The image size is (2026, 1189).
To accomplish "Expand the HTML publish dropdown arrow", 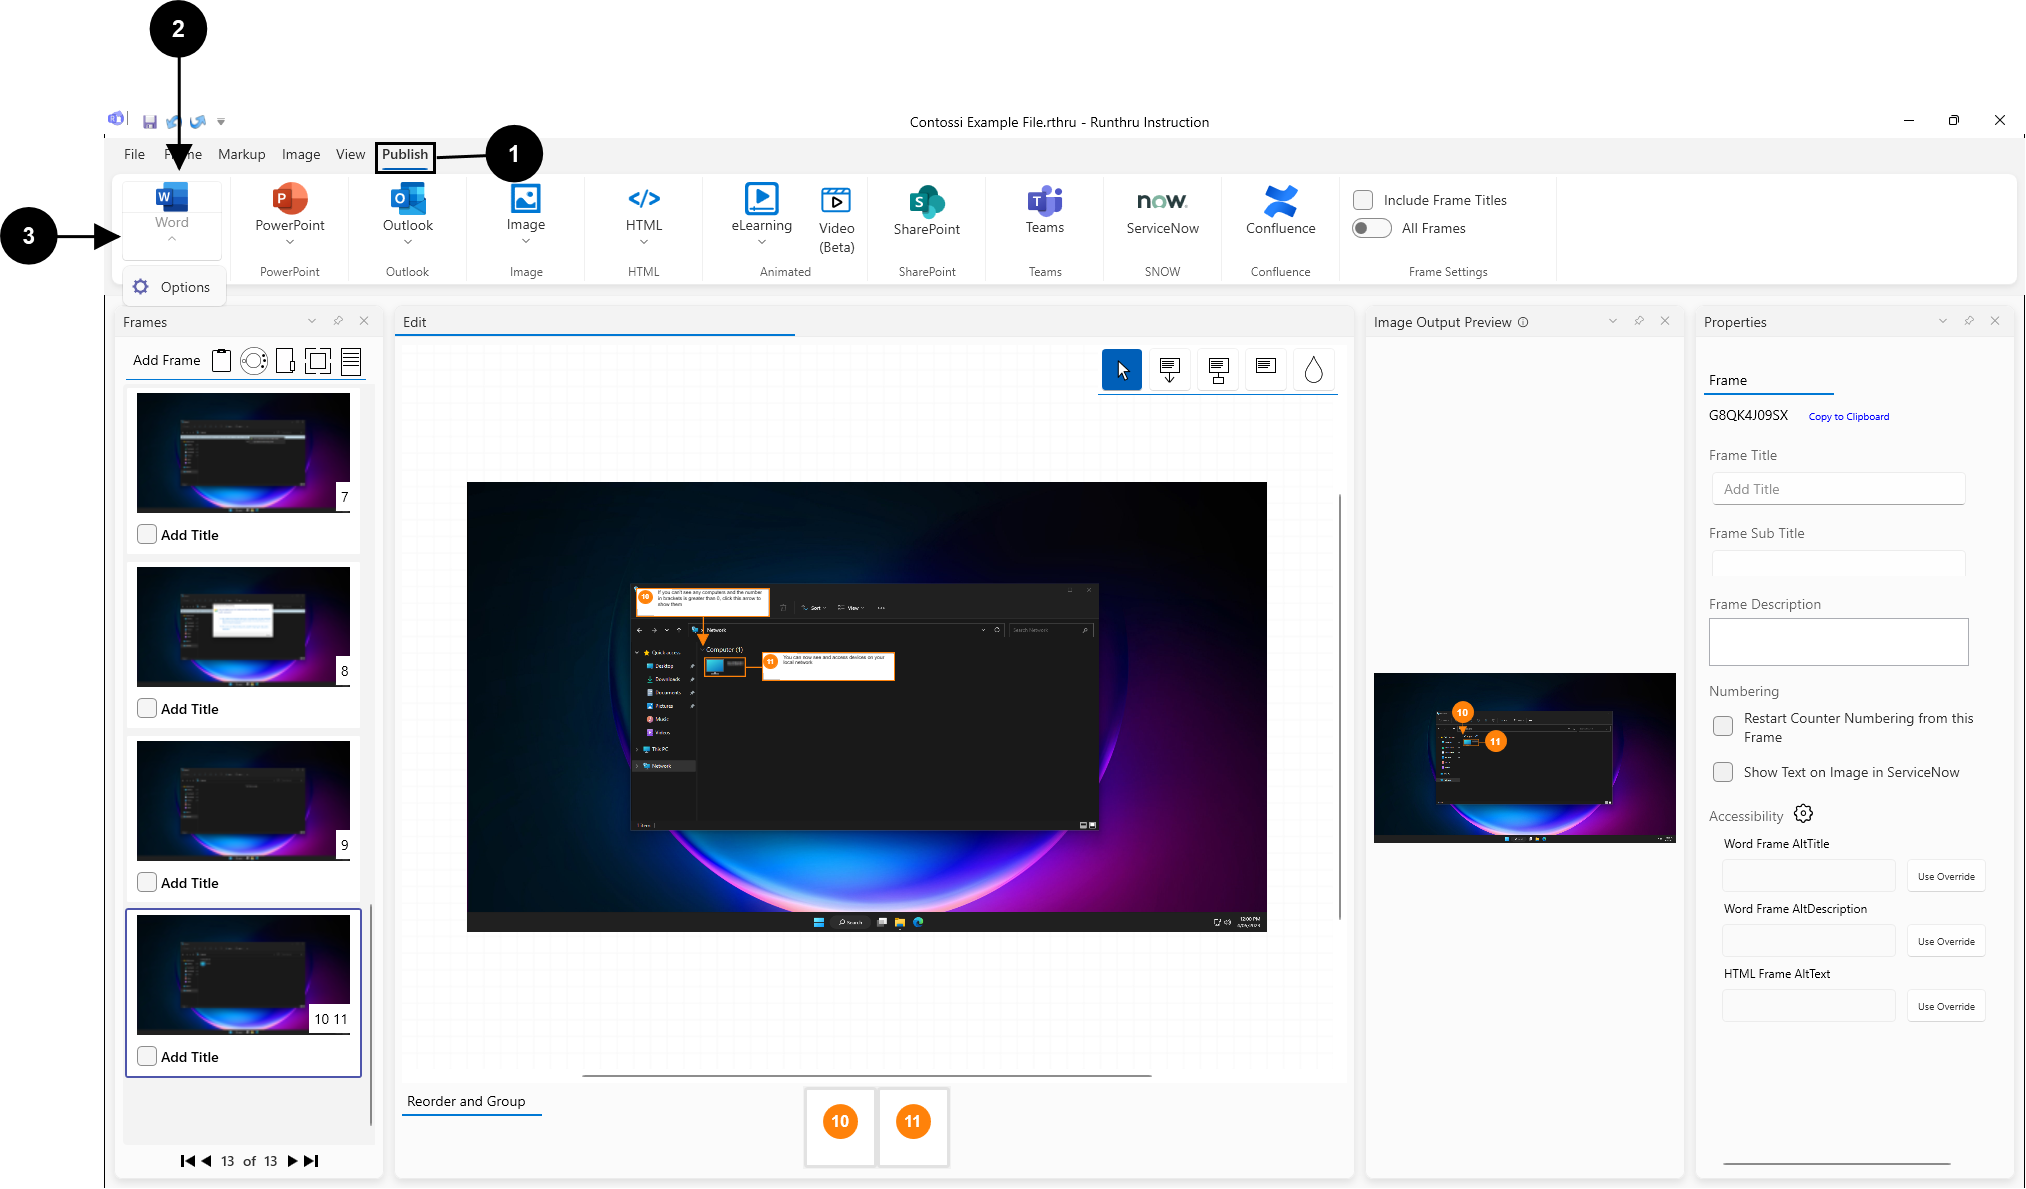I will click(x=644, y=242).
